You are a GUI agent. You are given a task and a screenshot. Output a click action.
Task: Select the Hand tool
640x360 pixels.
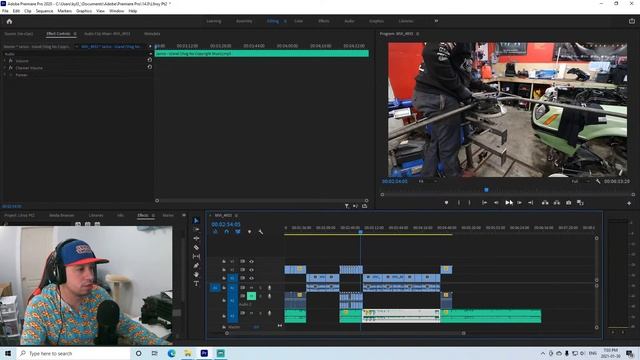click(x=196, y=274)
